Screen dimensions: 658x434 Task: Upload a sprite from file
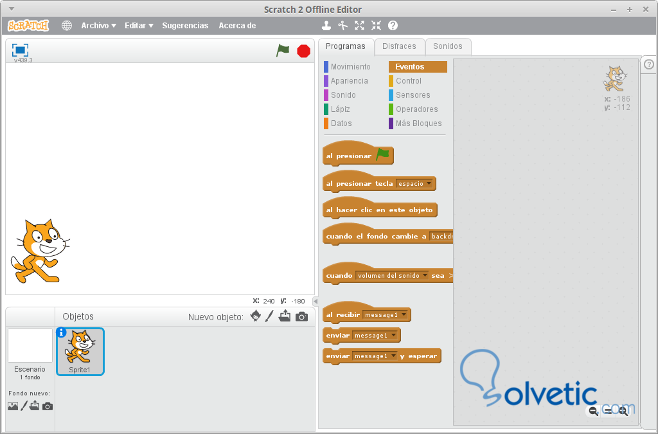tap(285, 316)
